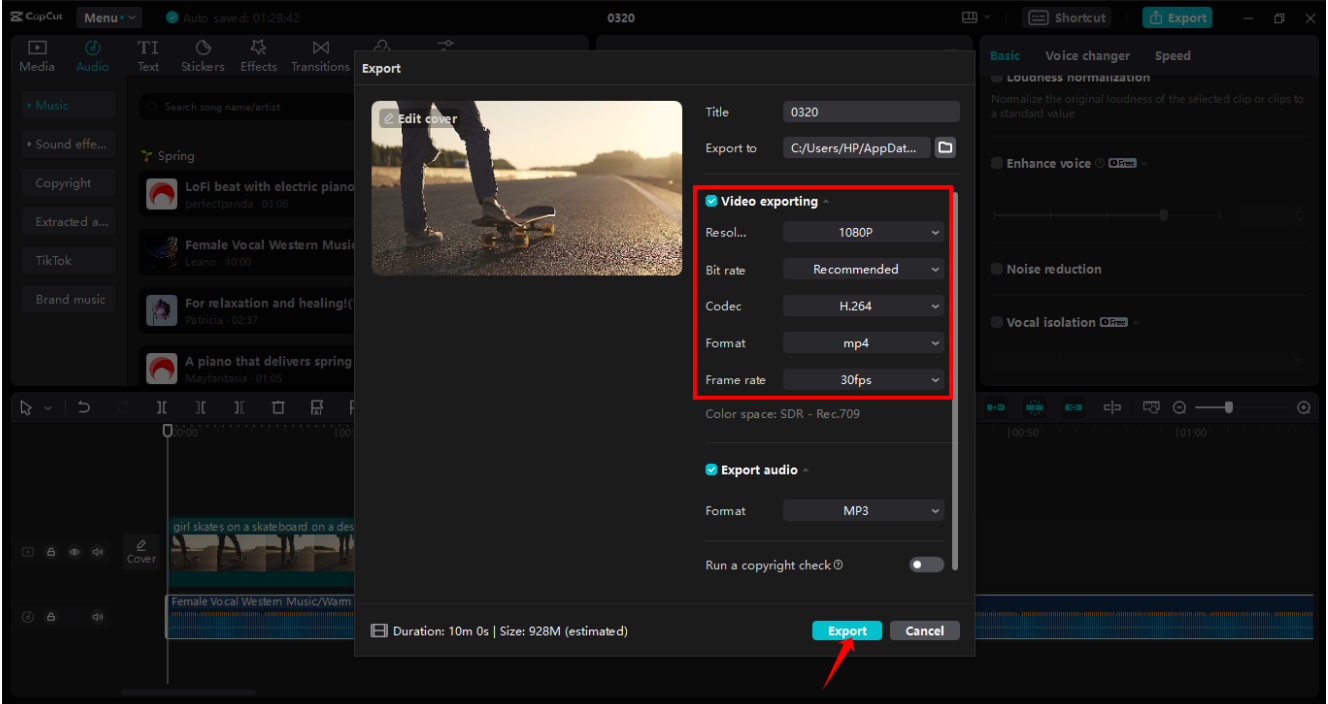Image resolution: width=1328 pixels, height=704 pixels.
Task: Collapse the Video exporting section arrow
Action: click(827, 202)
